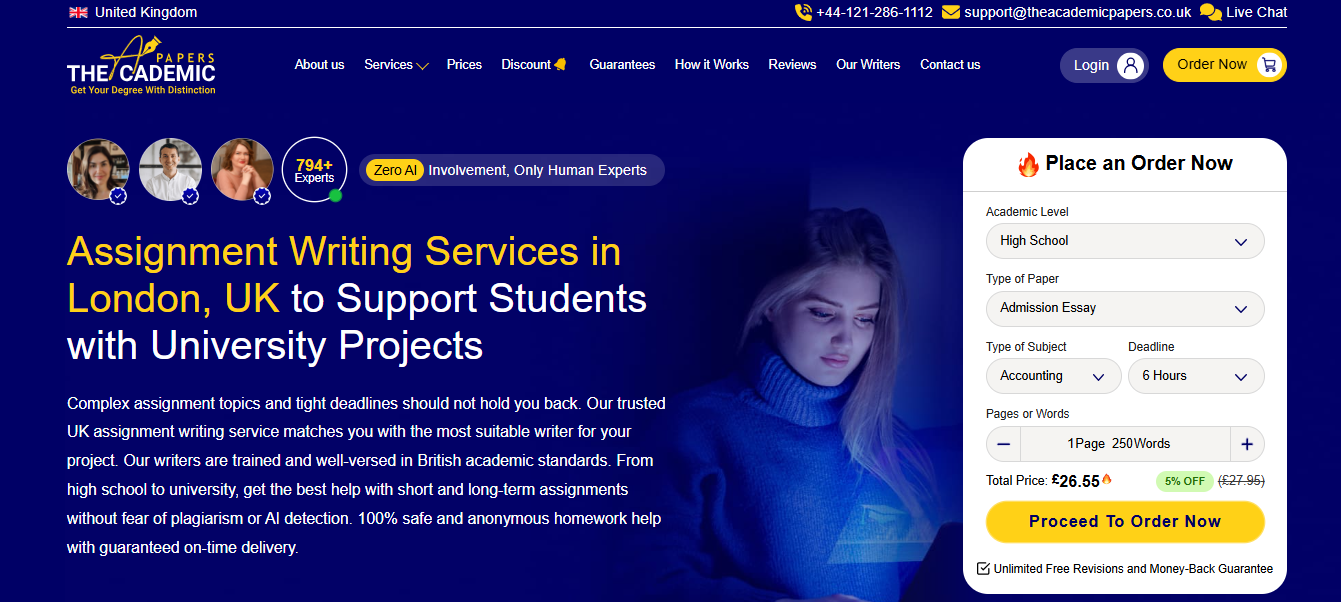The image size is (1341, 602).
Task: Expand the Deadline dropdown showing 6 Hours
Action: pos(1196,376)
